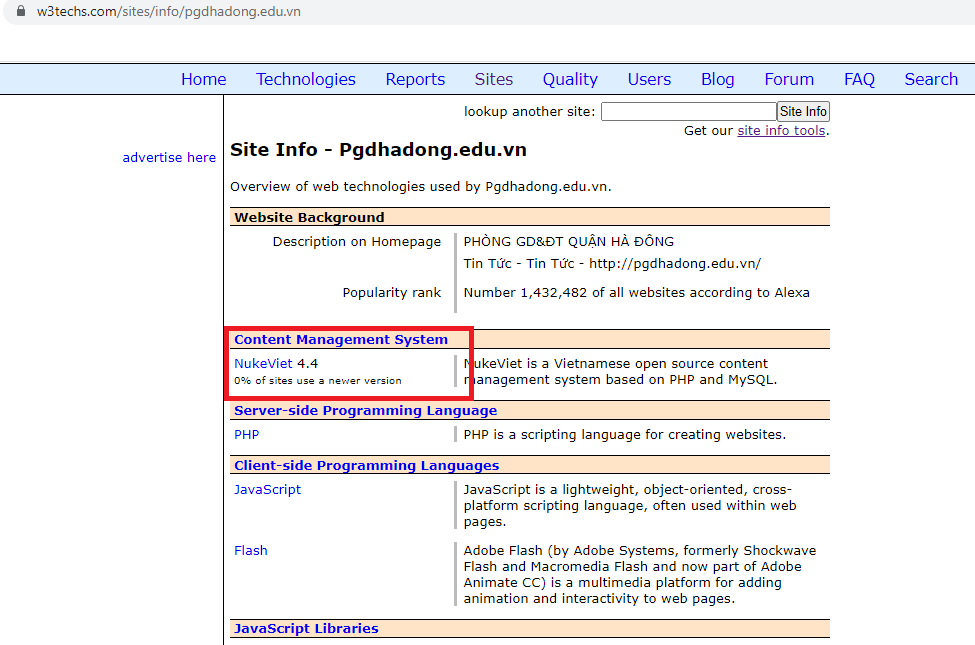The image size is (975, 645).
Task: Open the Quality navigation link
Action: pyautogui.click(x=570, y=80)
